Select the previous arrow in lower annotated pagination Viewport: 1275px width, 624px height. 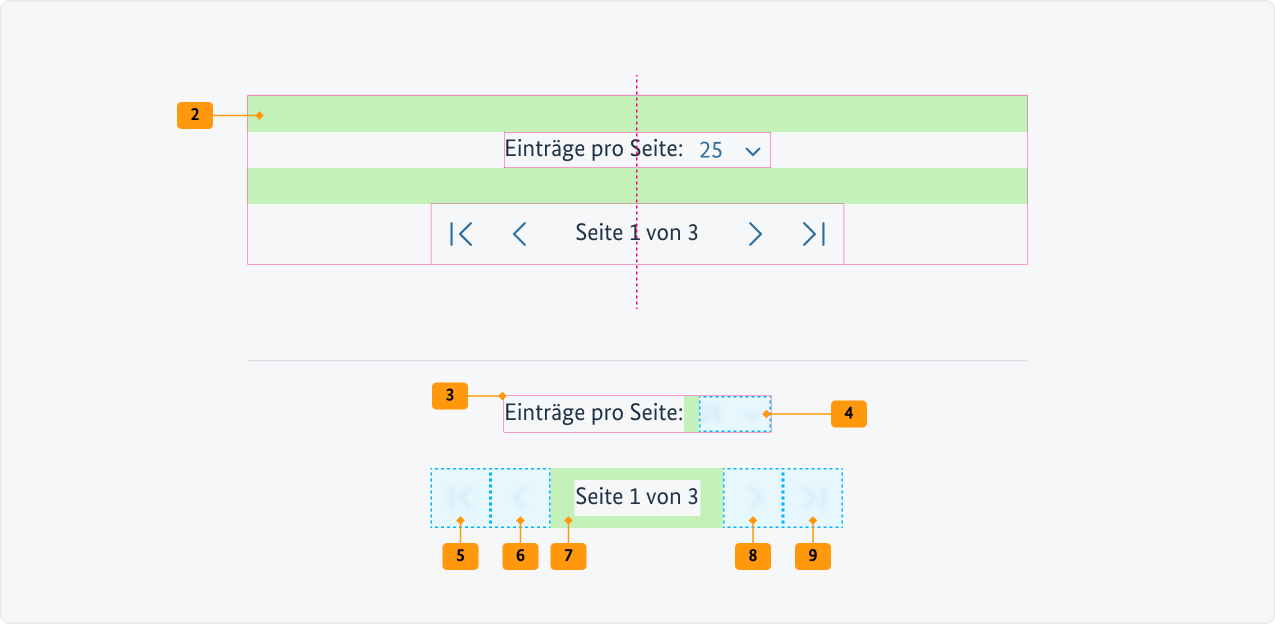pos(520,496)
